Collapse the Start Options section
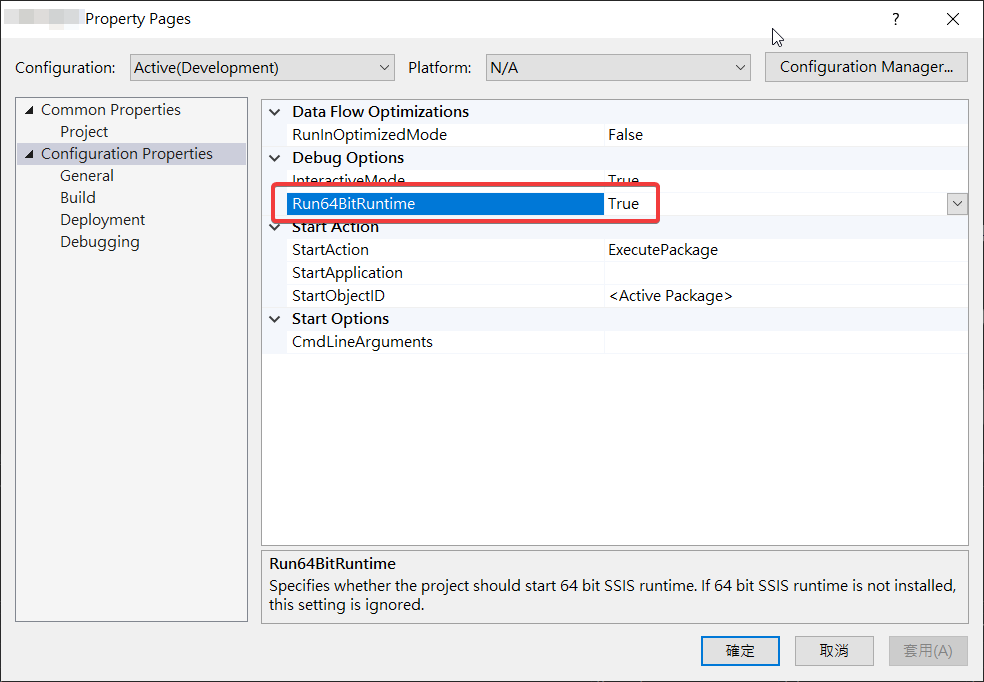 pyautogui.click(x=275, y=318)
